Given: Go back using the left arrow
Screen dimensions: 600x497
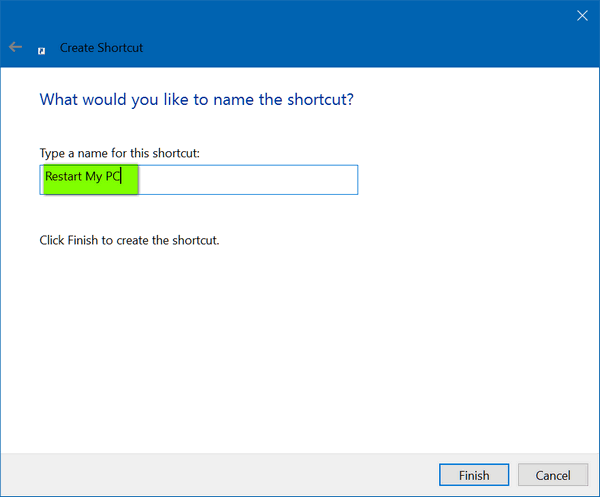Looking at the screenshot, I should coord(15,47).
